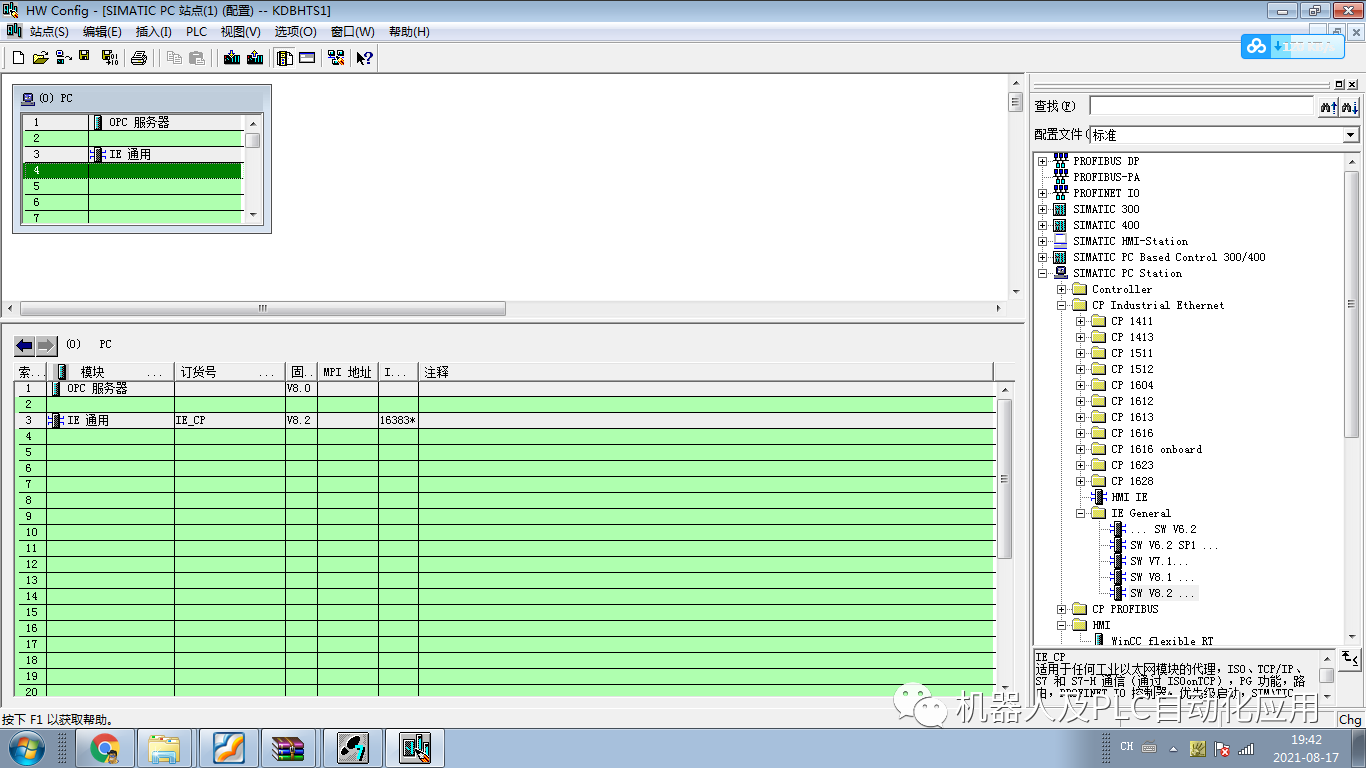Open the 插入(I) menu
Viewport: 1366px width, 768px height.
(x=154, y=32)
